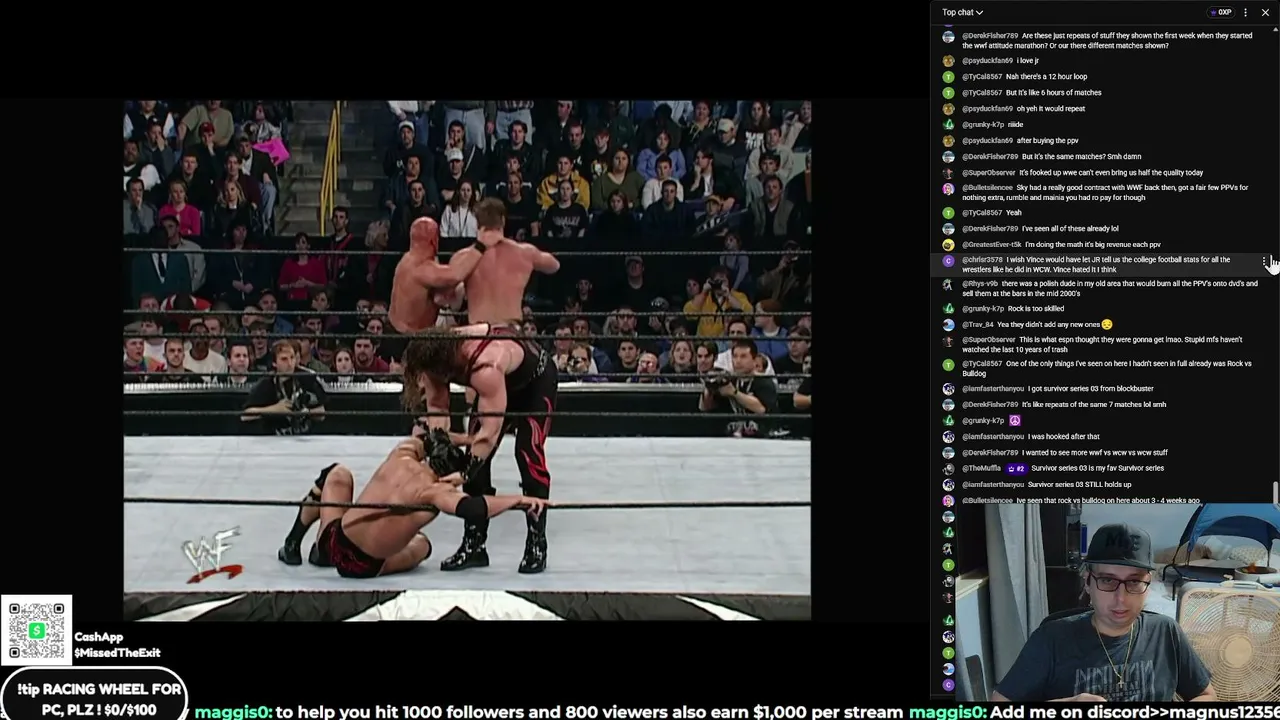Open @Rhys-v9b username link
Image resolution: width=1280 pixels, height=720 pixels.
[980, 284]
